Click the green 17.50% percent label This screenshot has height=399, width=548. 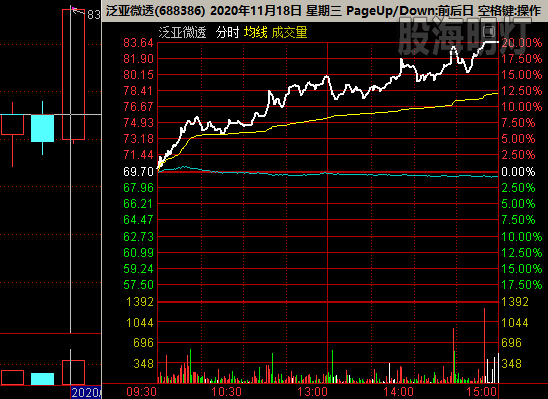click(522, 285)
